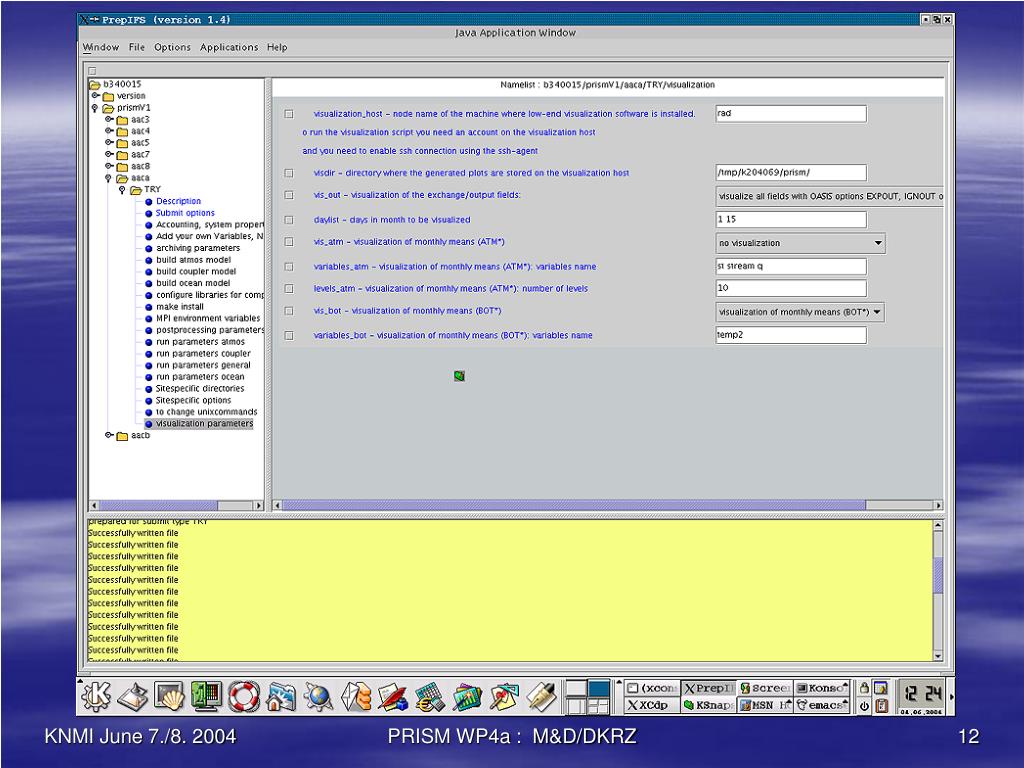Click the tree panel horizontal scrollbar
This screenshot has width=1024, height=768.
coord(176,505)
